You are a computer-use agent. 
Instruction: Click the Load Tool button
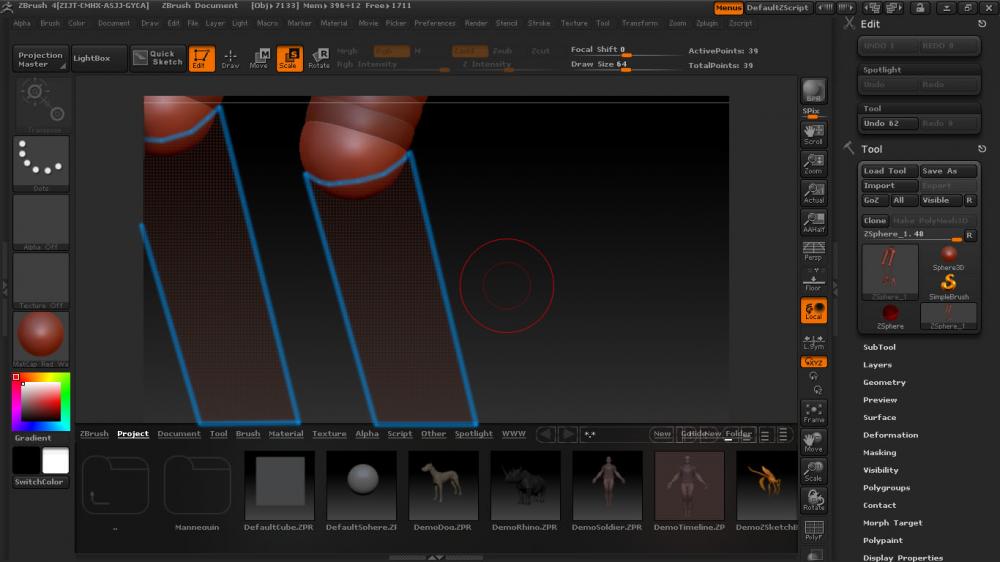pos(889,171)
